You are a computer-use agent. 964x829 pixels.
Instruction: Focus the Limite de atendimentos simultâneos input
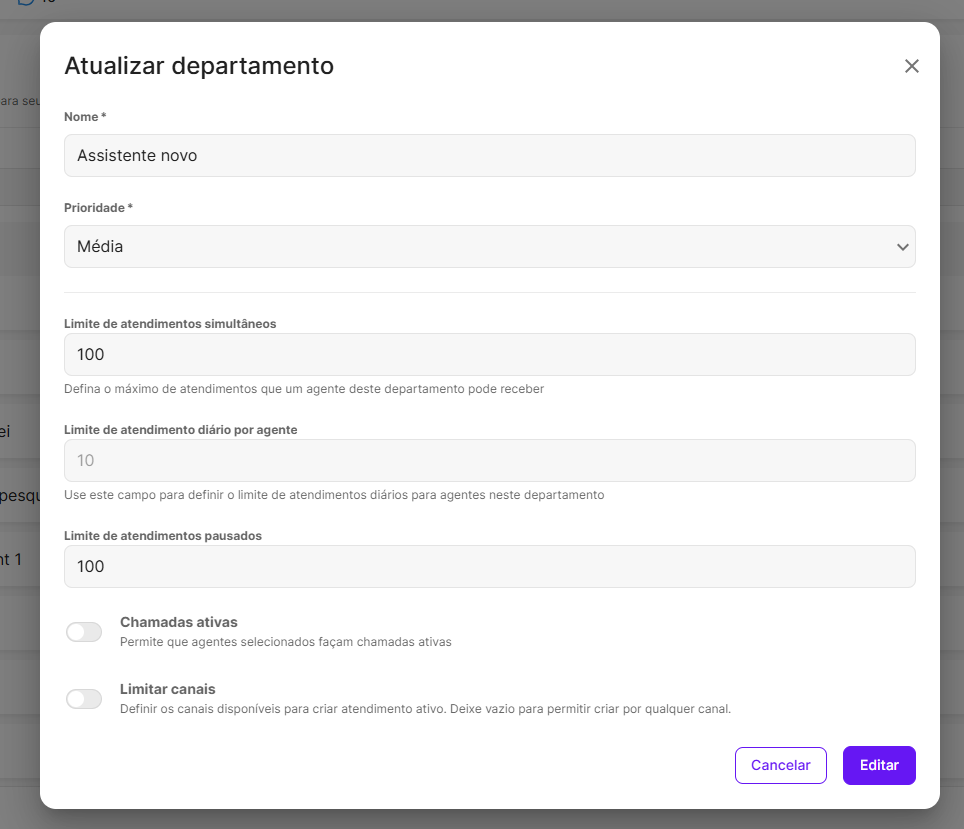[x=489, y=355]
